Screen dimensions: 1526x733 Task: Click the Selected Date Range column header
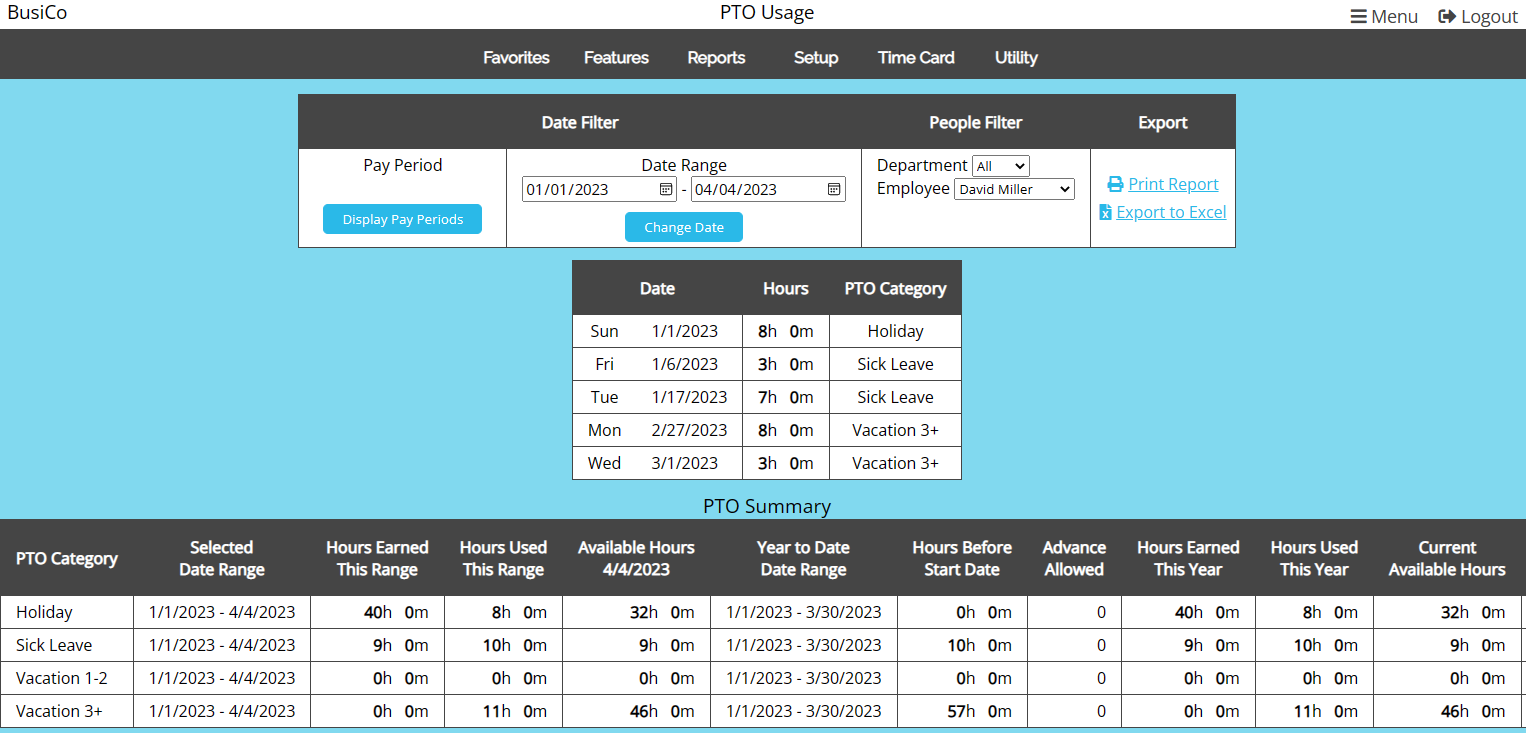(x=222, y=558)
